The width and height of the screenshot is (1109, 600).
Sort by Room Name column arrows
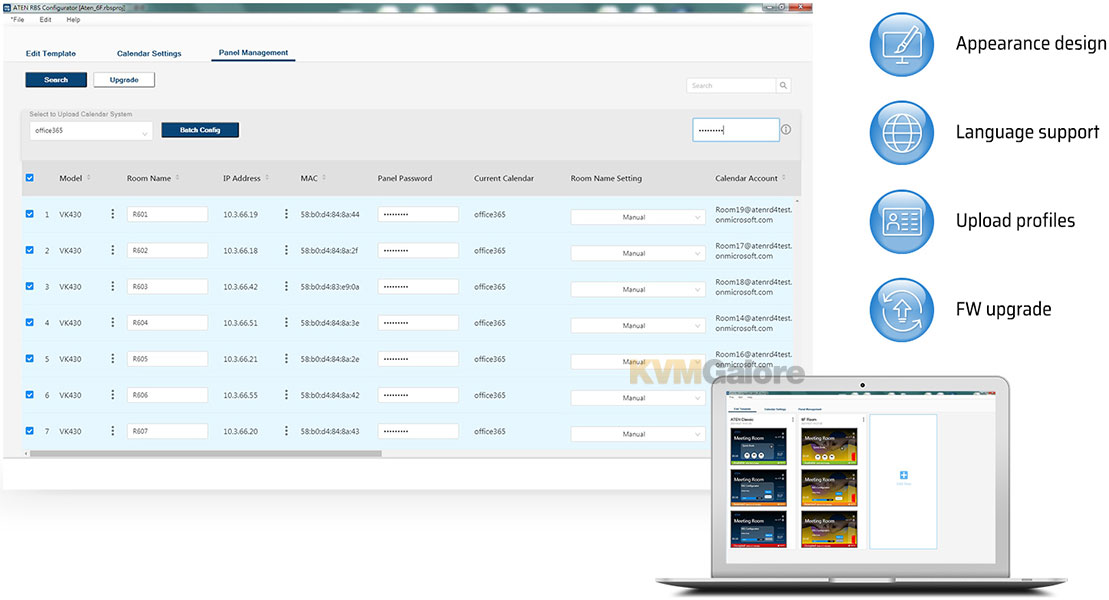178,178
